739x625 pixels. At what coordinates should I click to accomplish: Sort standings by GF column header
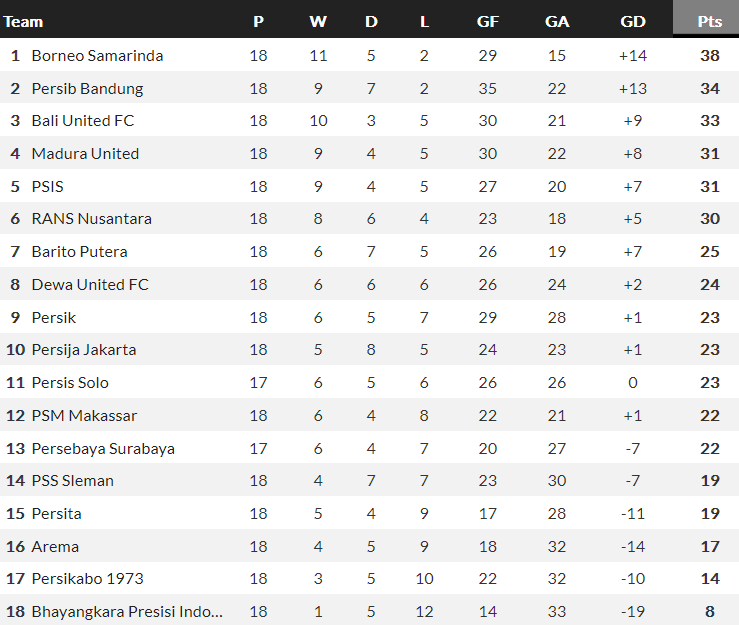(x=488, y=21)
